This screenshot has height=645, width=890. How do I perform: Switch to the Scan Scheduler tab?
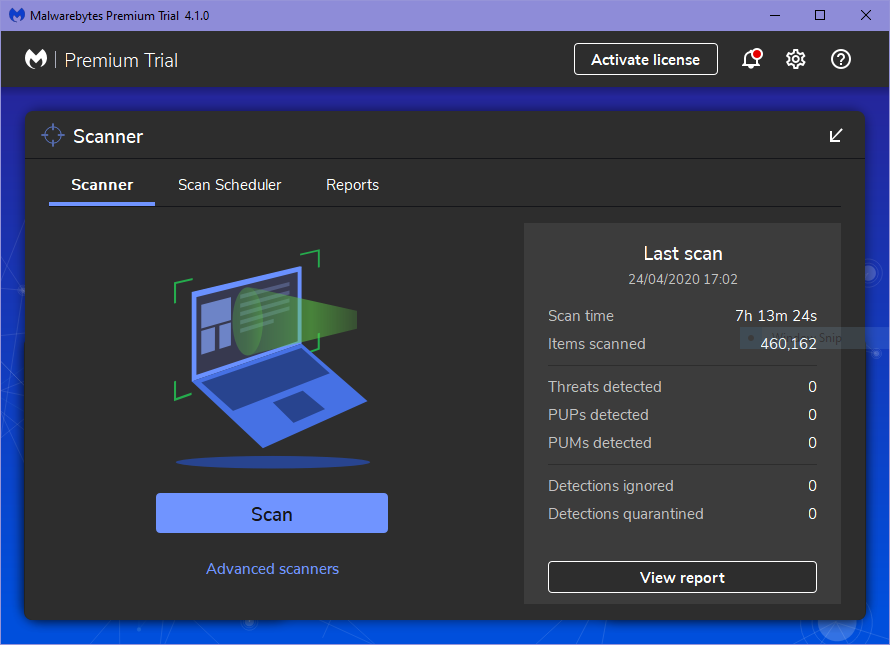229,185
